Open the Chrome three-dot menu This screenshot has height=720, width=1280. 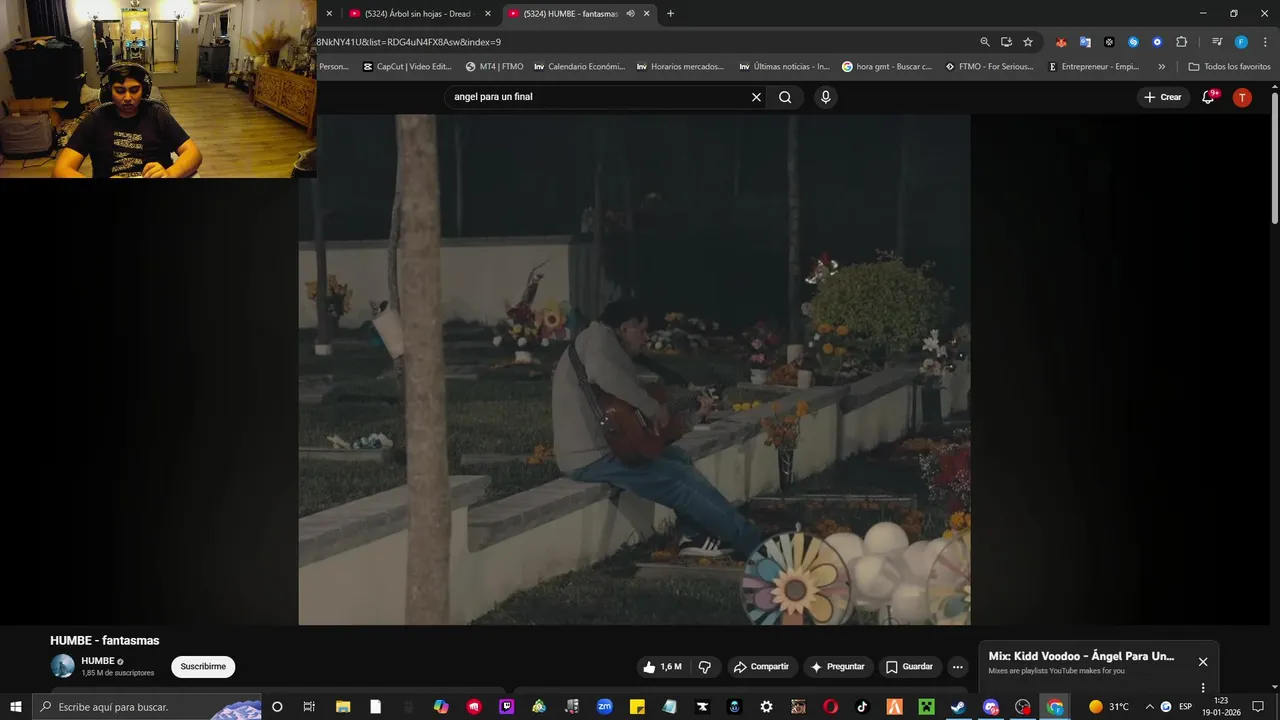(x=1263, y=42)
